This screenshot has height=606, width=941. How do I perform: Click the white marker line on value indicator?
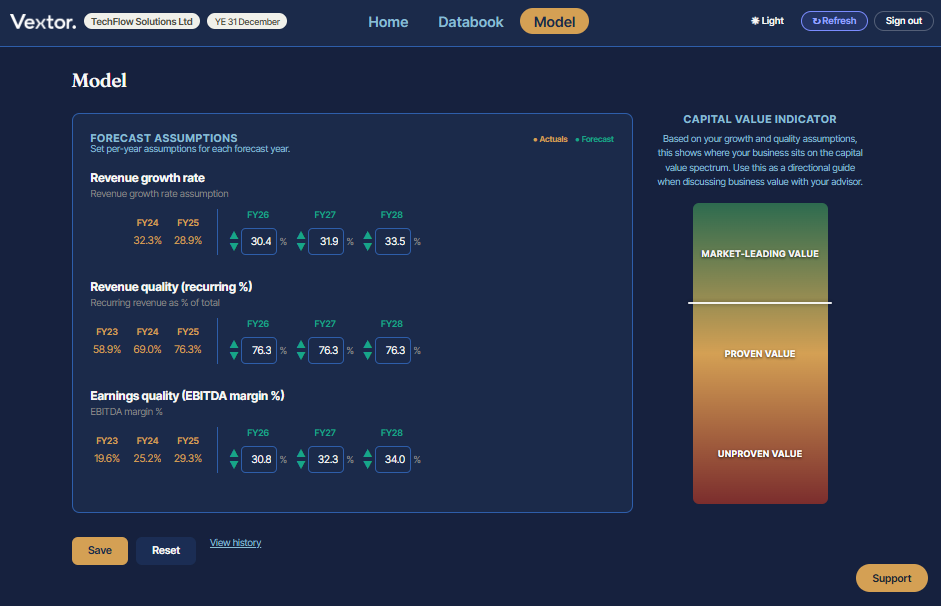click(760, 303)
